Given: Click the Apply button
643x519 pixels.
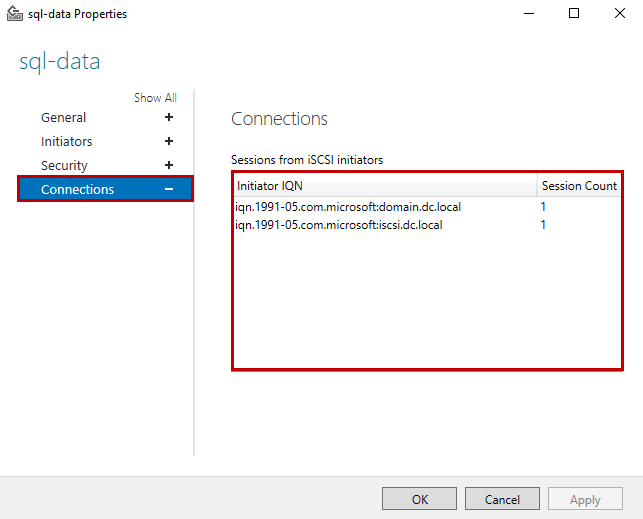Looking at the screenshot, I should [585, 499].
